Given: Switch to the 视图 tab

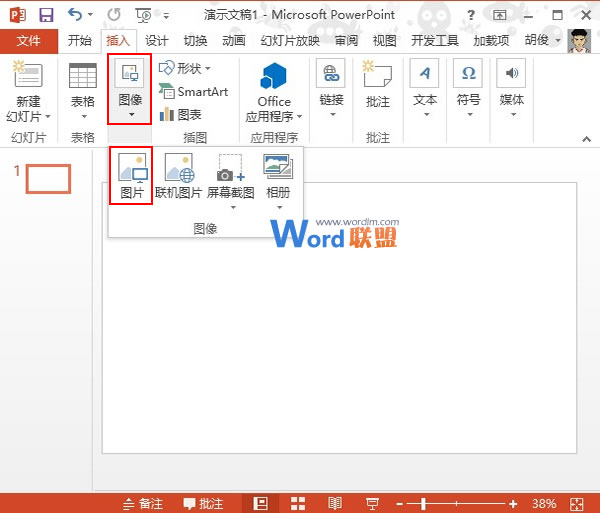Looking at the screenshot, I should (x=385, y=41).
